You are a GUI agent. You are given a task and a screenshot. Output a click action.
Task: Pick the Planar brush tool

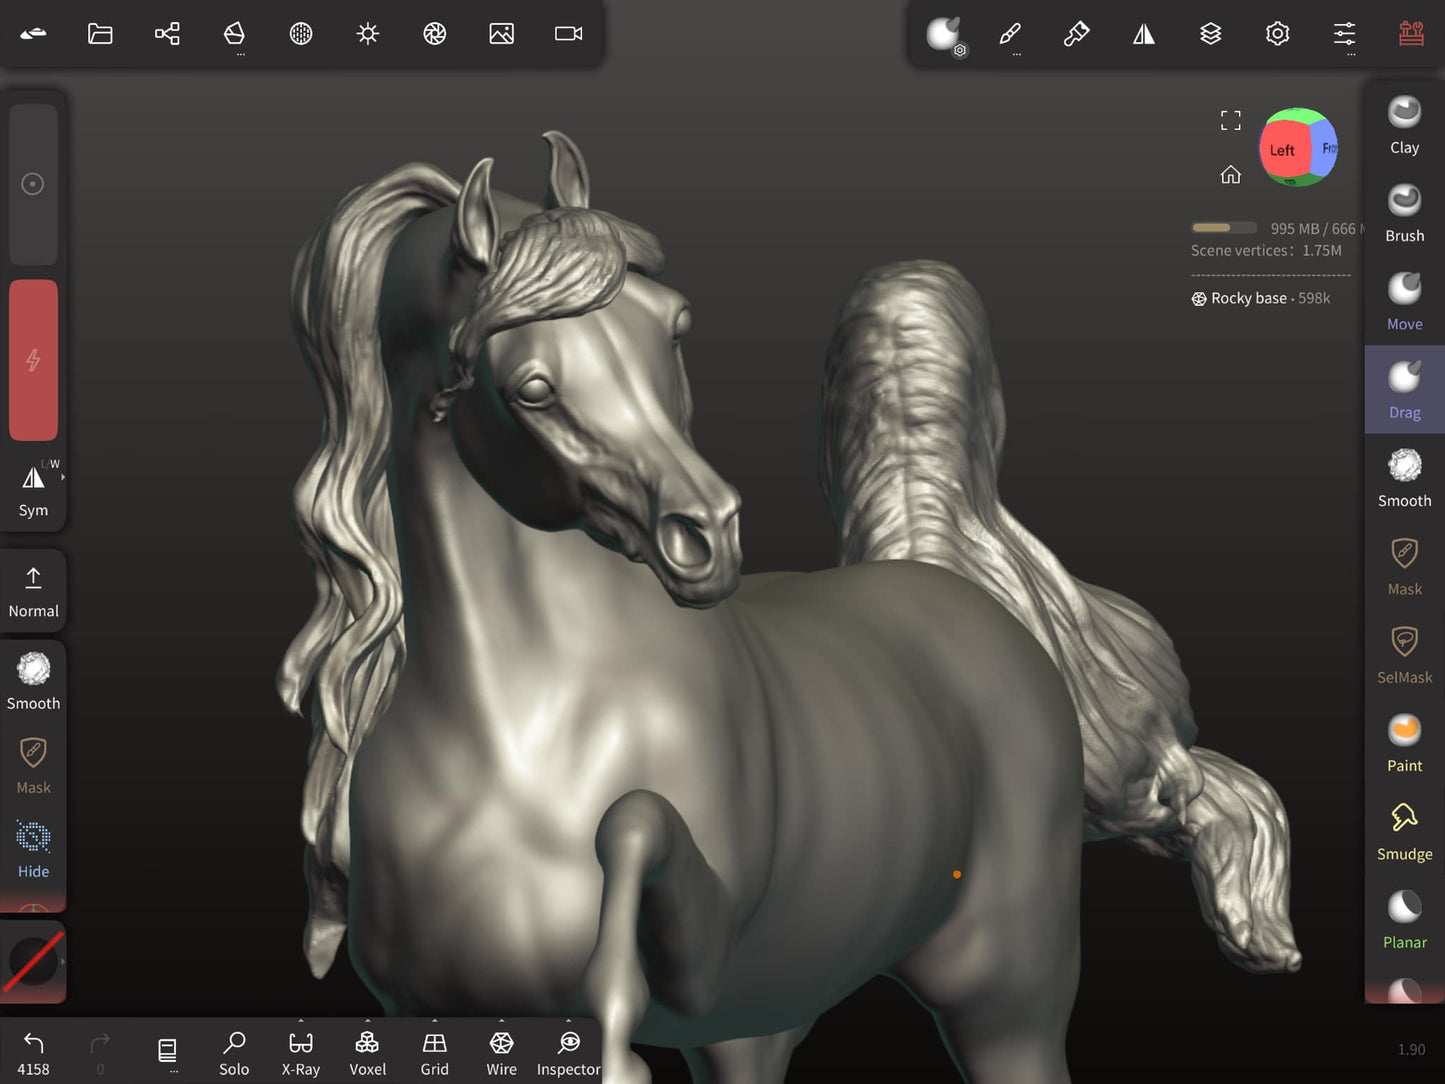pyautogui.click(x=1404, y=919)
